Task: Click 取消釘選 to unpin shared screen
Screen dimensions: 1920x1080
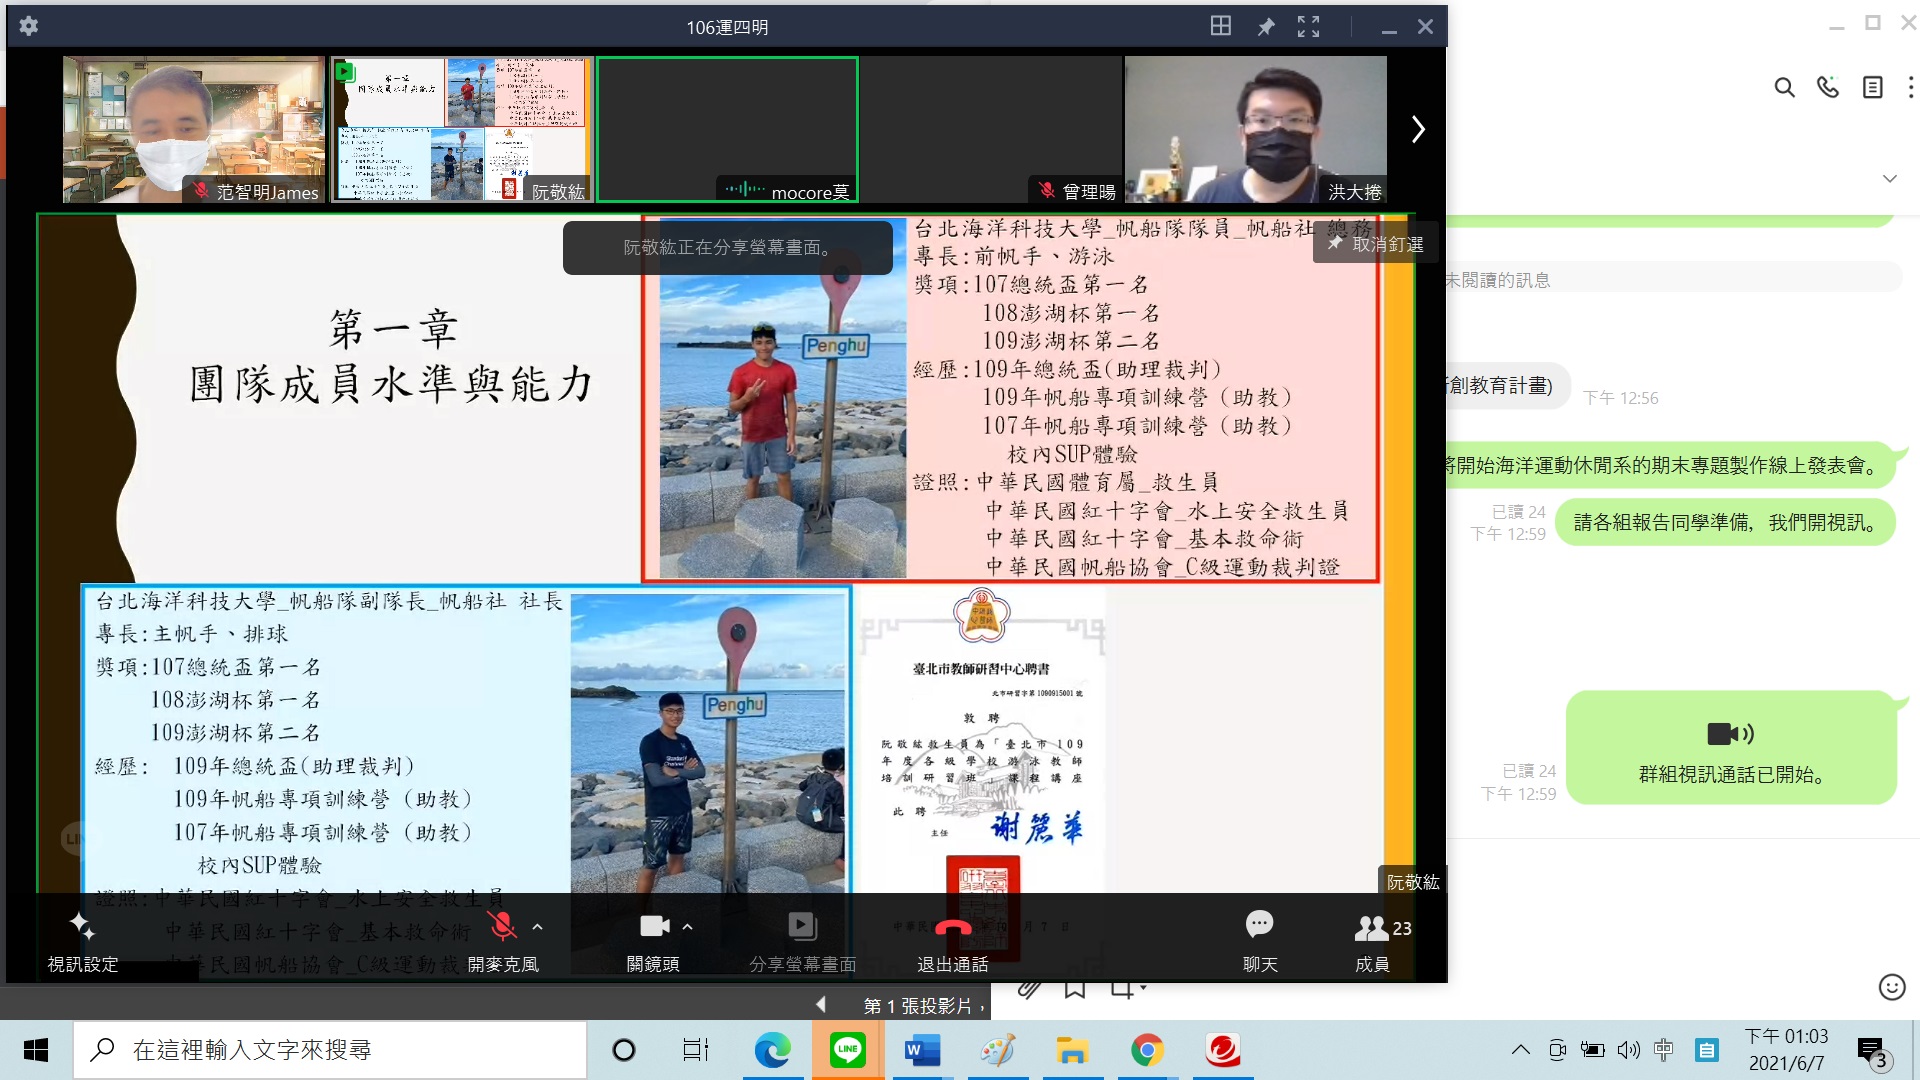Action: coord(1375,244)
